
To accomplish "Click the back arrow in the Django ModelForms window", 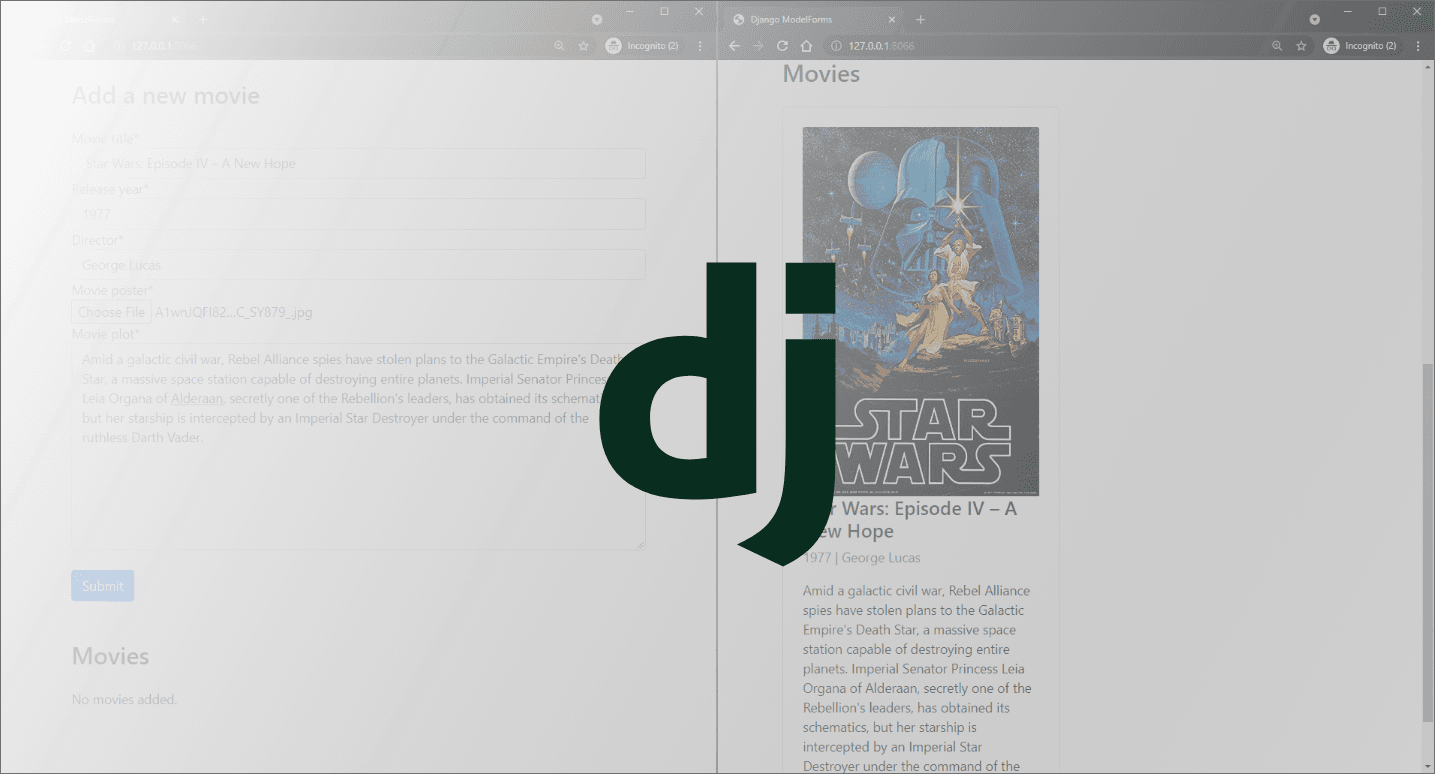I will (734, 45).
